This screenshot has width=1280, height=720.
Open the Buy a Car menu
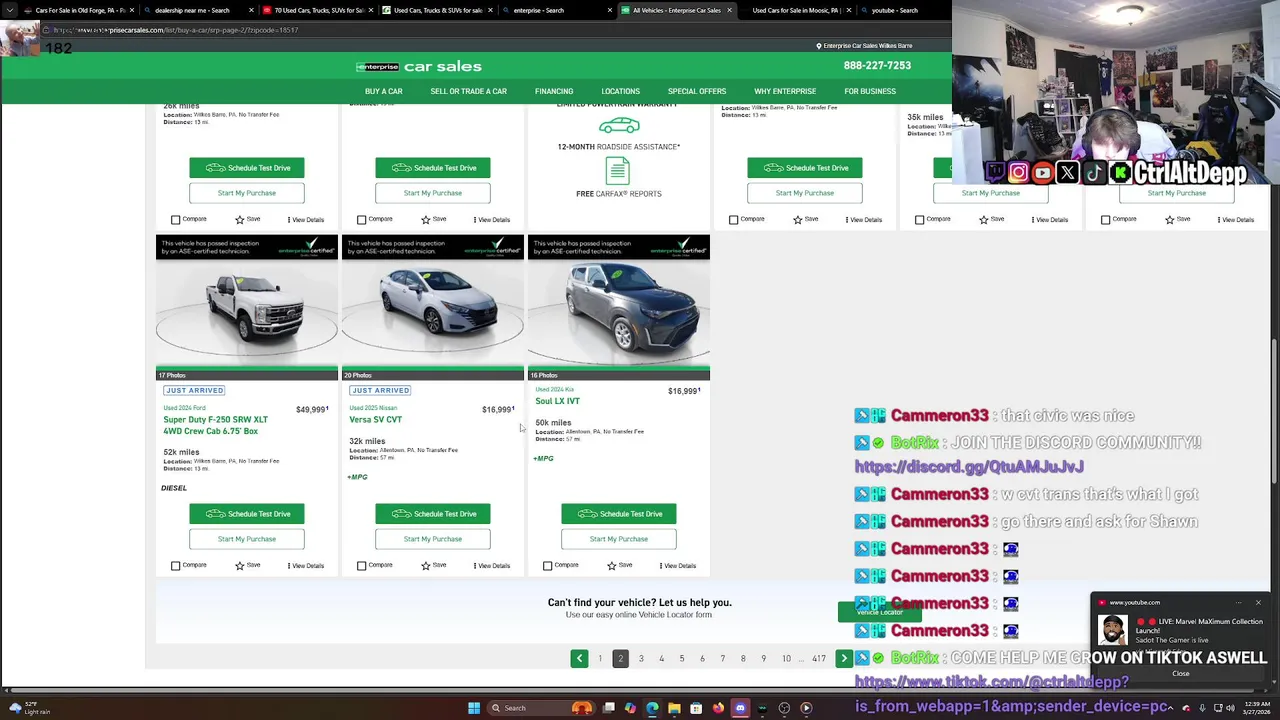(383, 91)
